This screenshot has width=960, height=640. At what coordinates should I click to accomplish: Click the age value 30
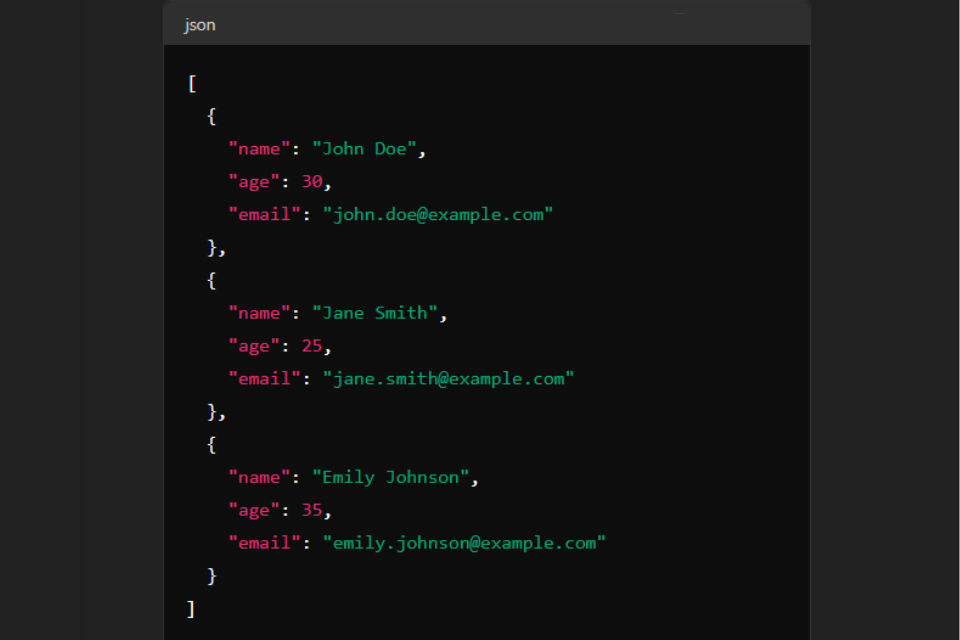pyautogui.click(x=312, y=181)
